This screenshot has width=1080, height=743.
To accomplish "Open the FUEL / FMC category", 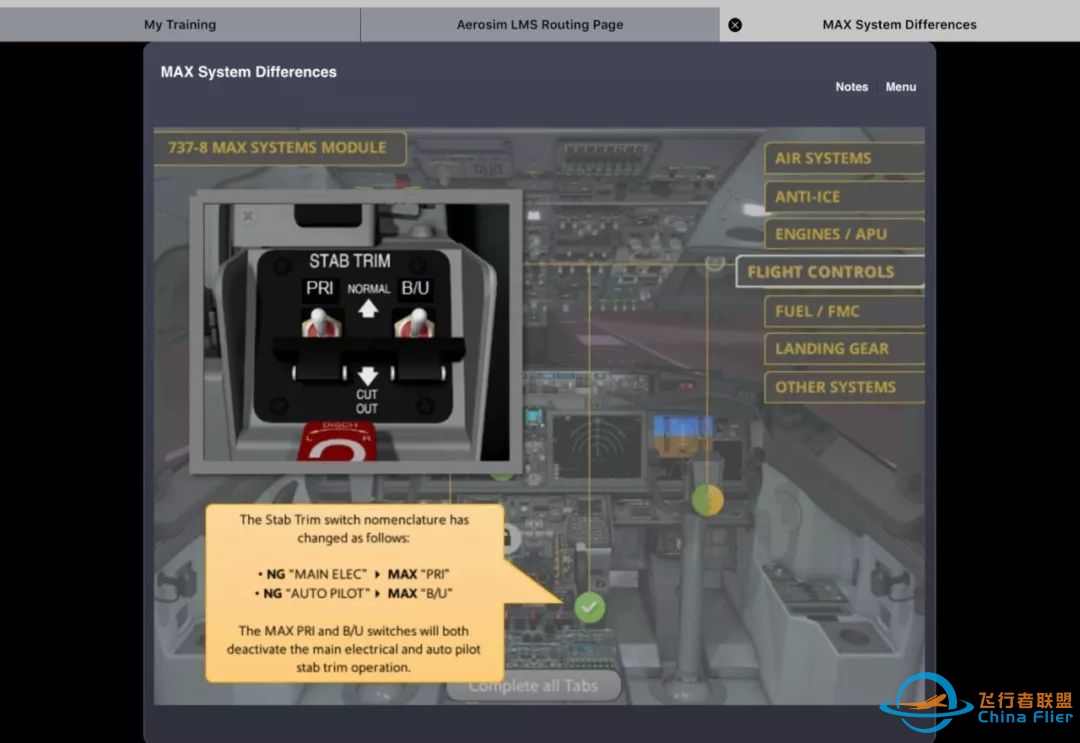I will pyautogui.click(x=844, y=311).
